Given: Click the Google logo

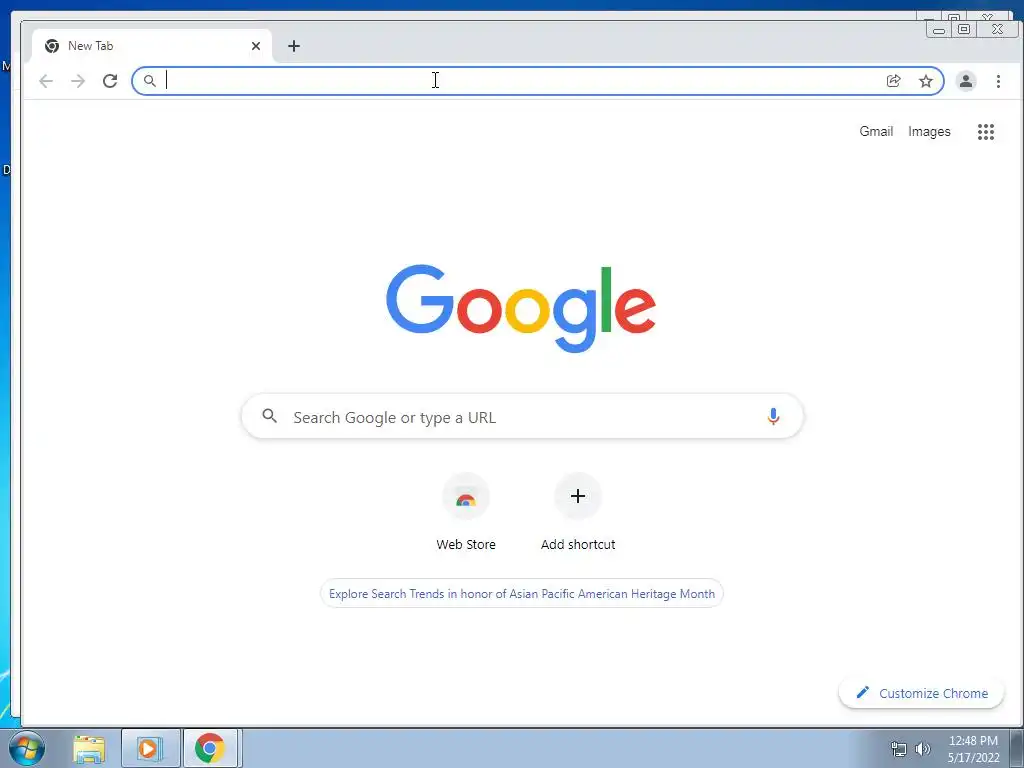Looking at the screenshot, I should (521, 308).
